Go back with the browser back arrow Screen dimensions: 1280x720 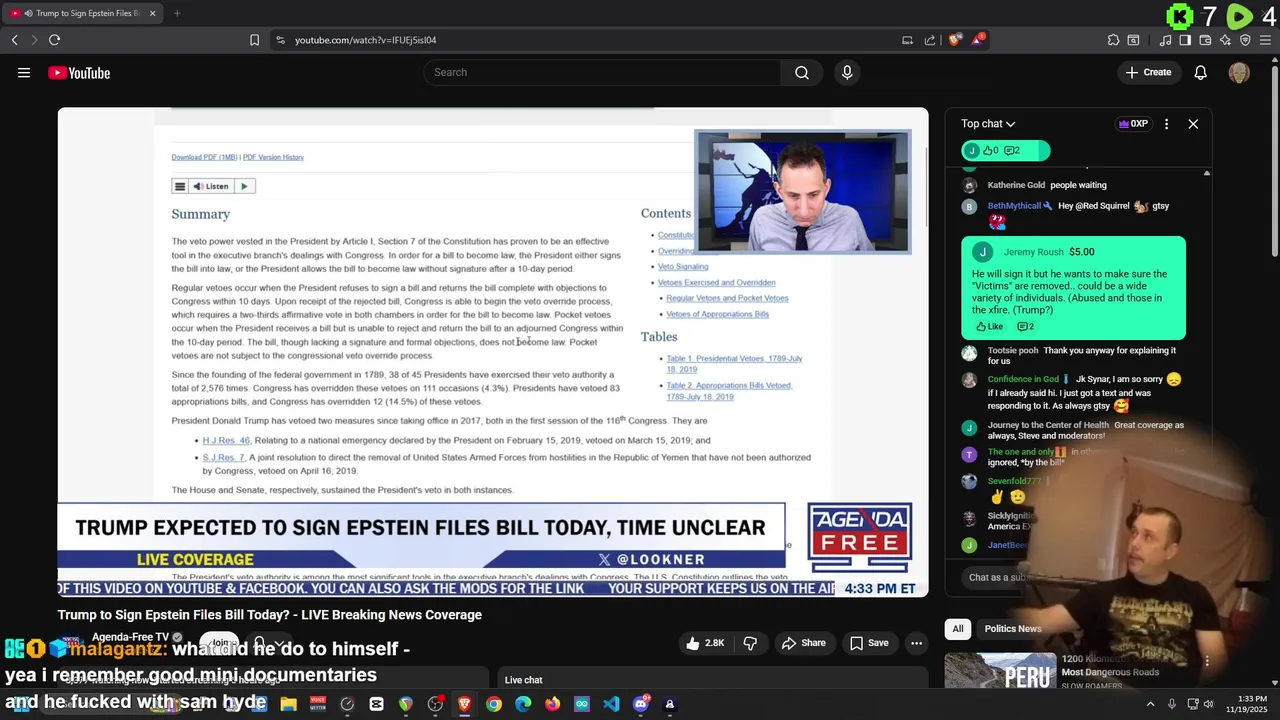(x=14, y=40)
